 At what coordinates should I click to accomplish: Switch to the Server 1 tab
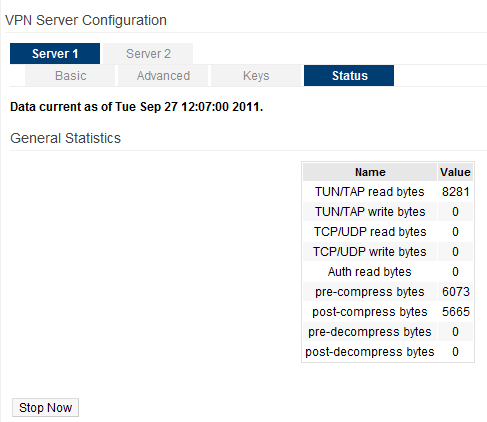pos(55,53)
